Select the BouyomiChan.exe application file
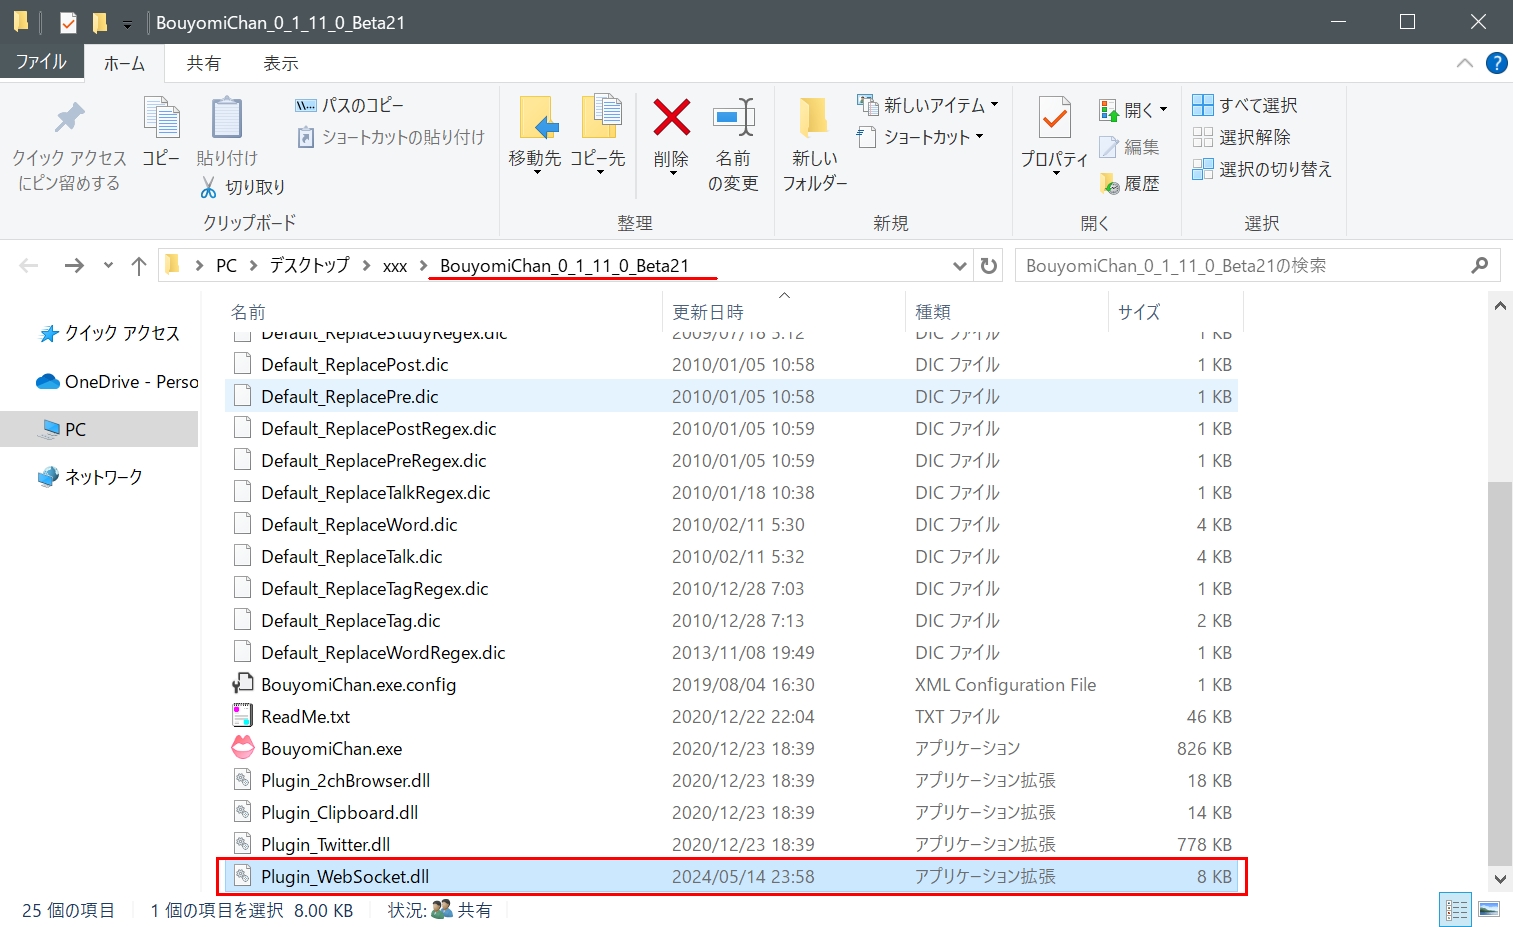The image size is (1513, 927). coord(732,748)
